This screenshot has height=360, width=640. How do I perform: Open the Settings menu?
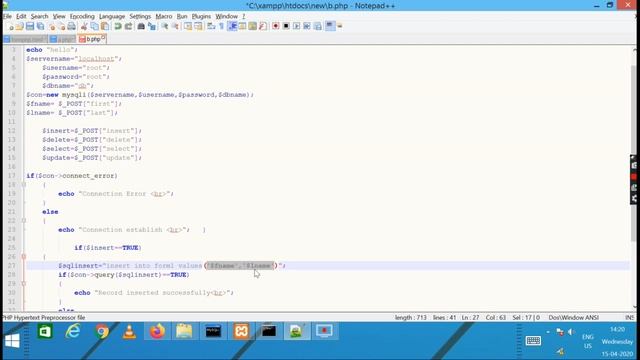pyautogui.click(x=140, y=16)
